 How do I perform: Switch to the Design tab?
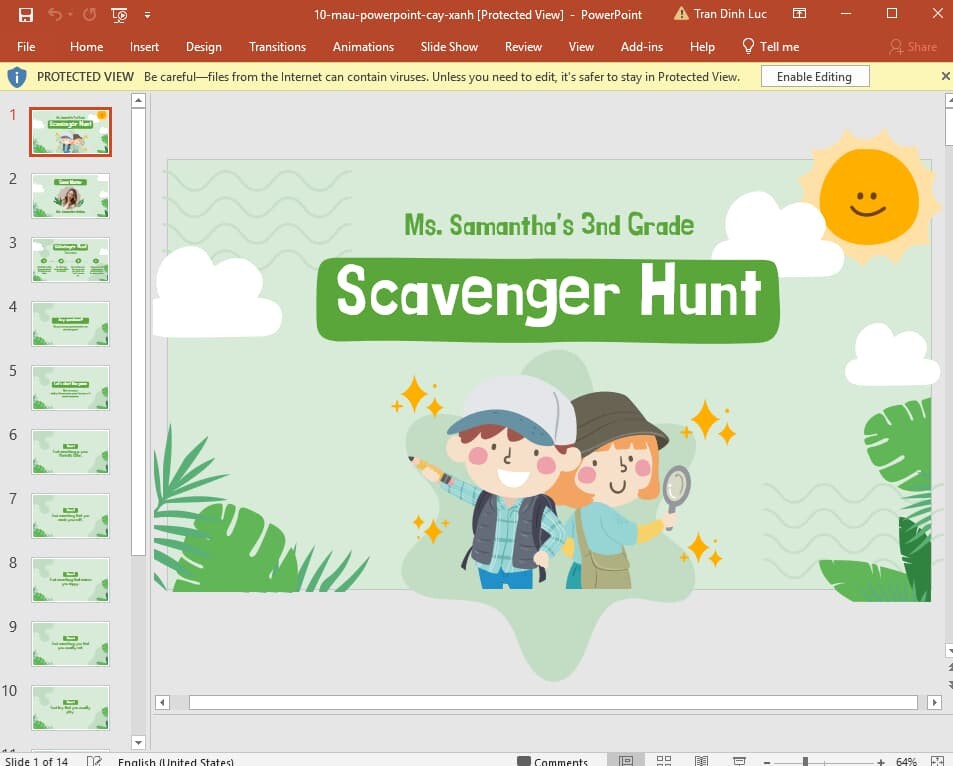pos(204,46)
